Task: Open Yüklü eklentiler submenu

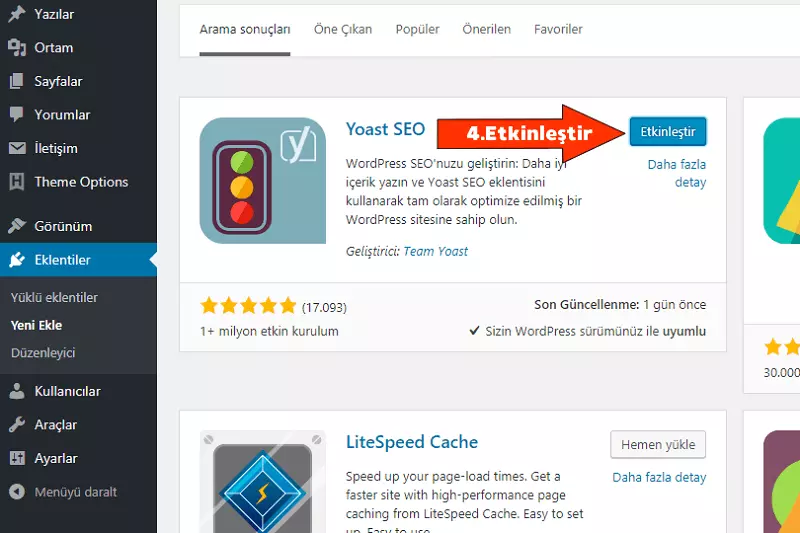Action: [54, 297]
